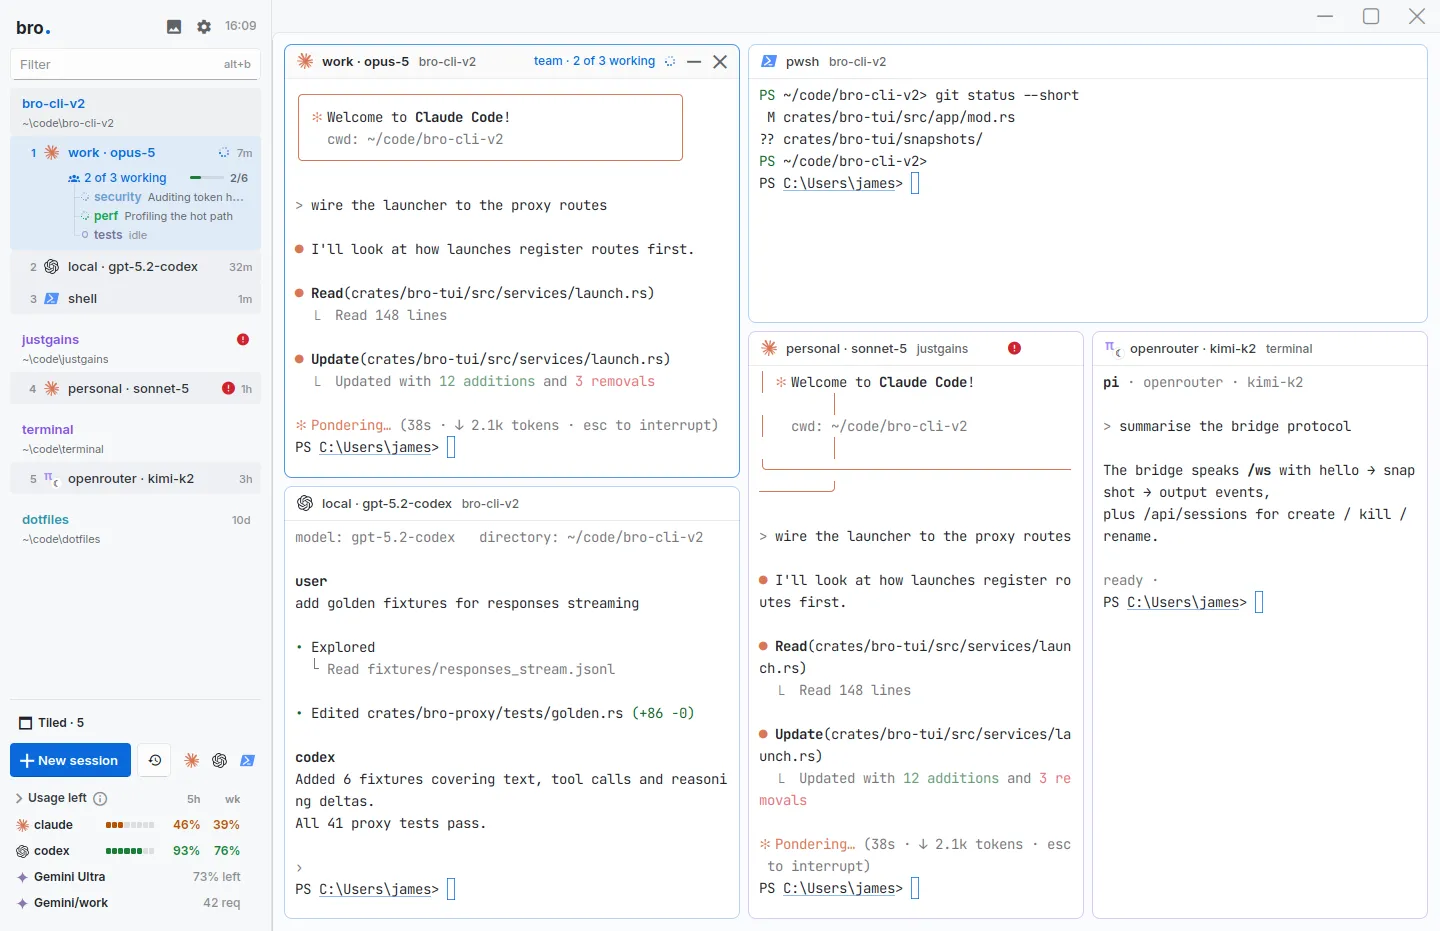The image size is (1440, 931).
Task: Close the work · opus-5 pane
Action: (720, 62)
